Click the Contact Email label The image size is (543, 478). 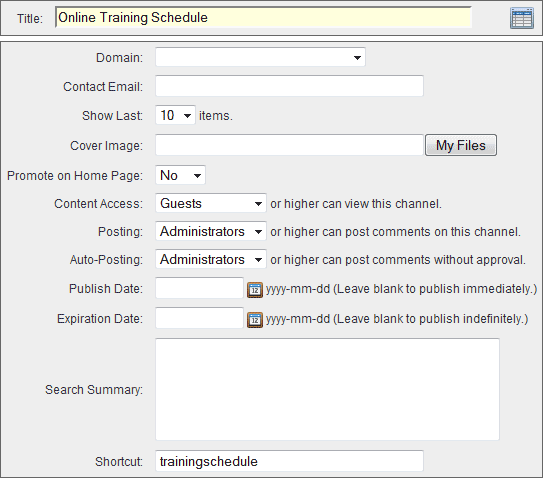pos(103,87)
